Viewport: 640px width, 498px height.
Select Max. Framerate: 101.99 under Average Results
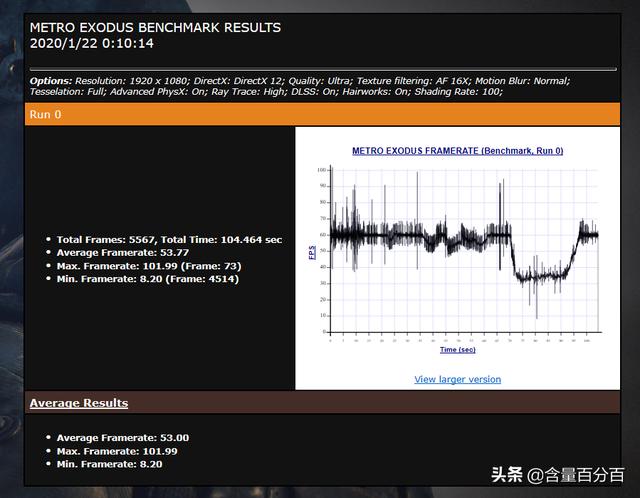[117, 451]
